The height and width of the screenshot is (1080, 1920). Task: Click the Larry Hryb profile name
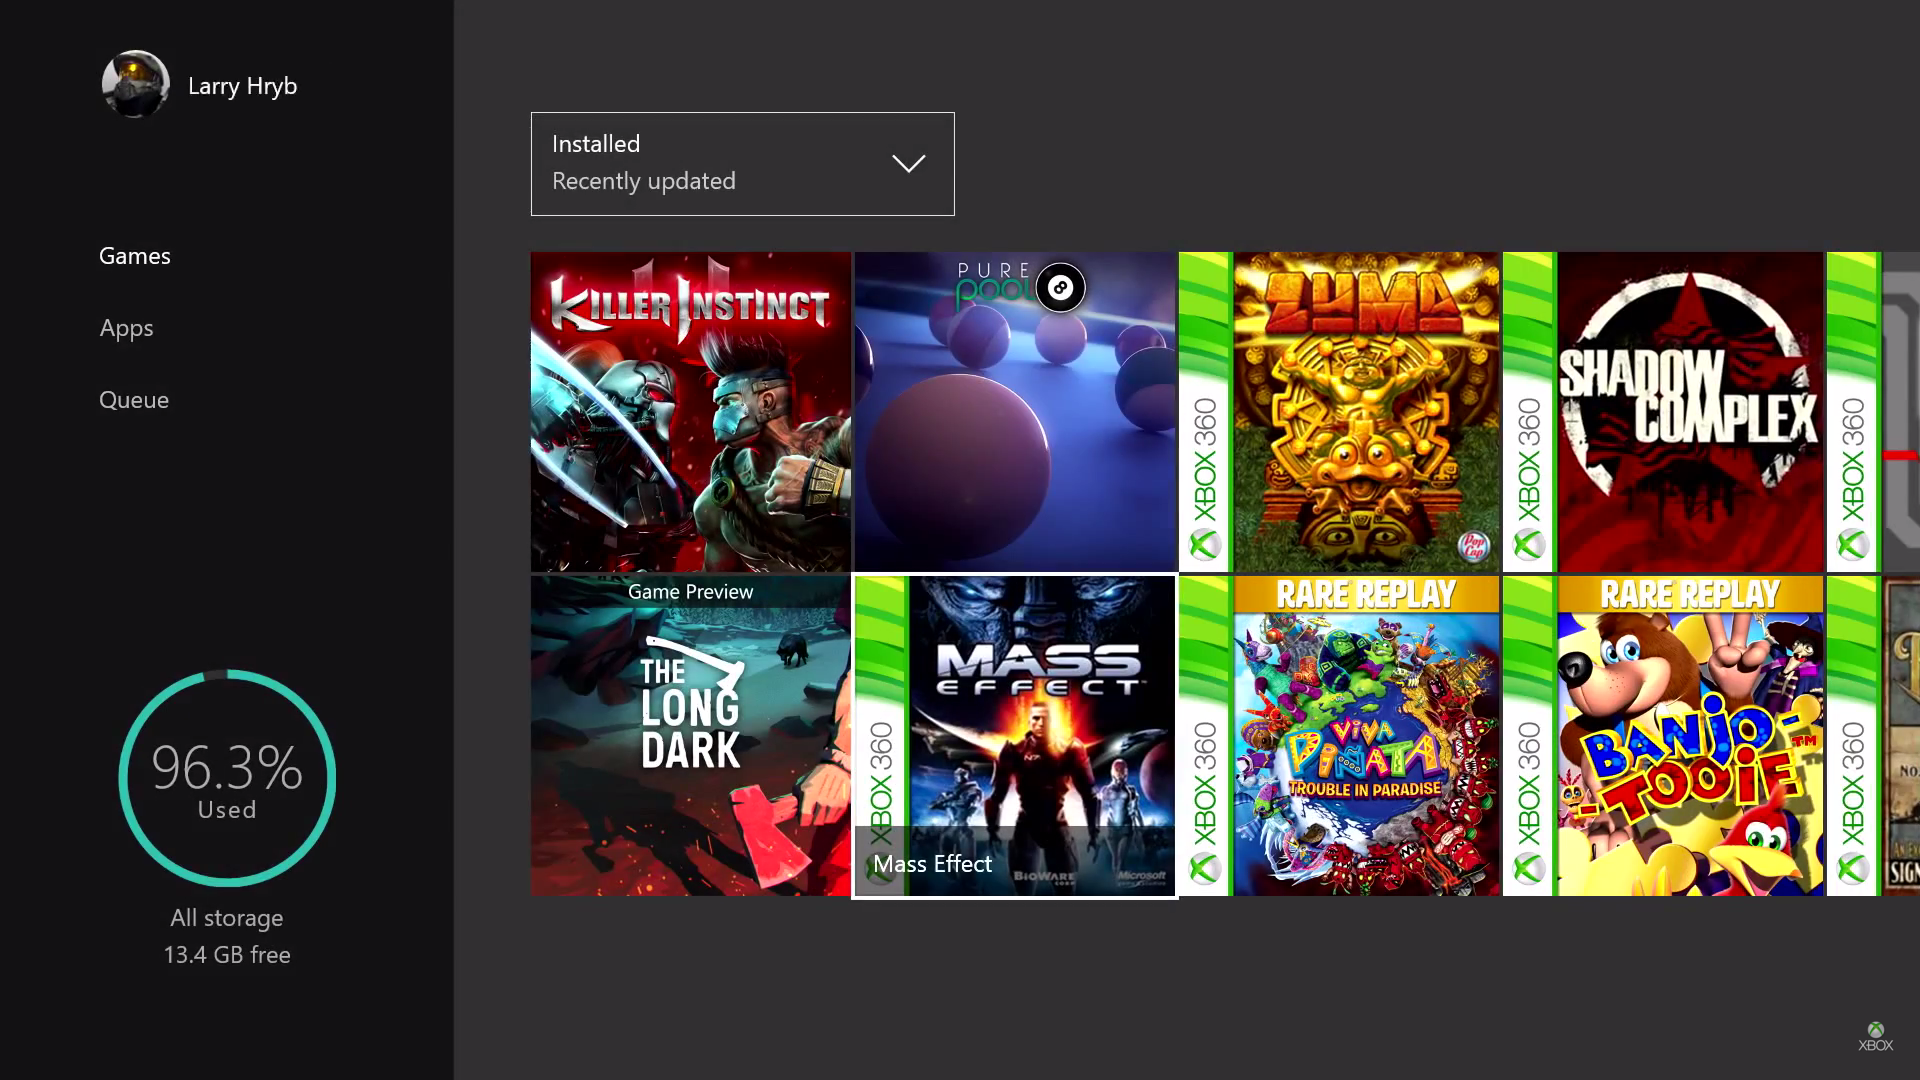[243, 86]
